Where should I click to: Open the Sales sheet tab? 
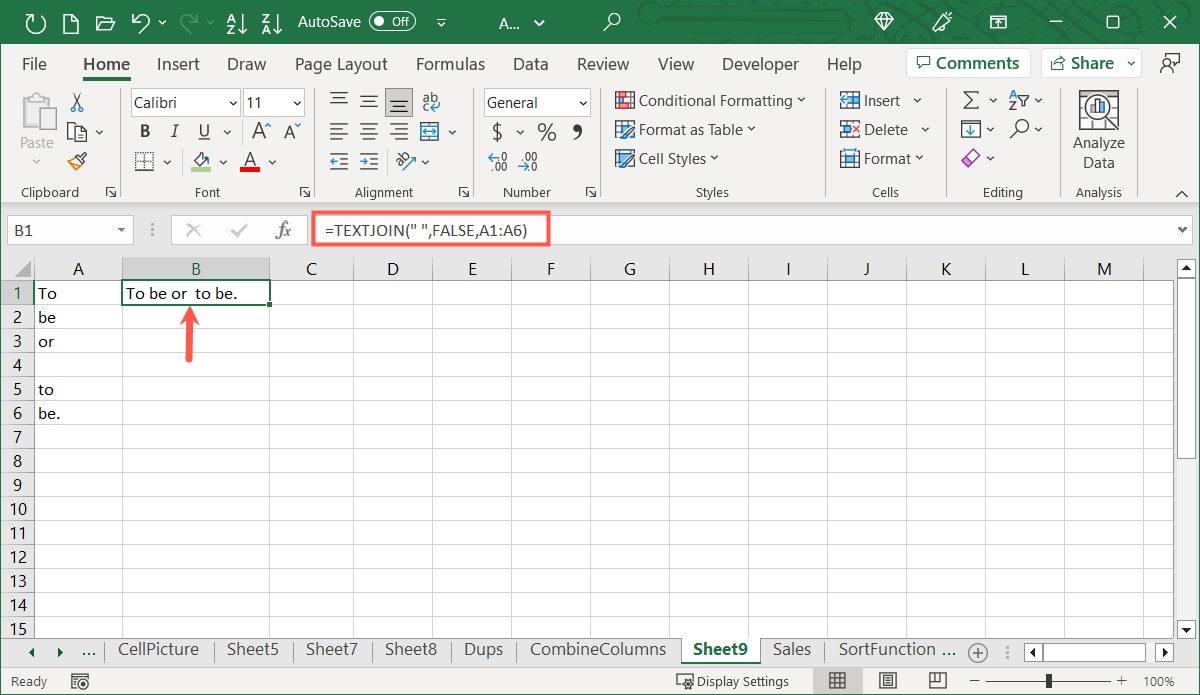coord(791,649)
